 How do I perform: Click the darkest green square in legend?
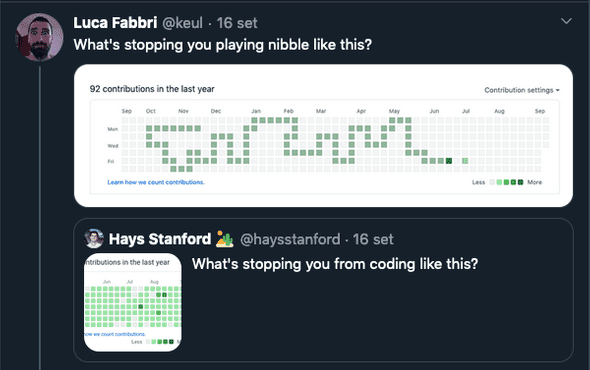coord(520,182)
